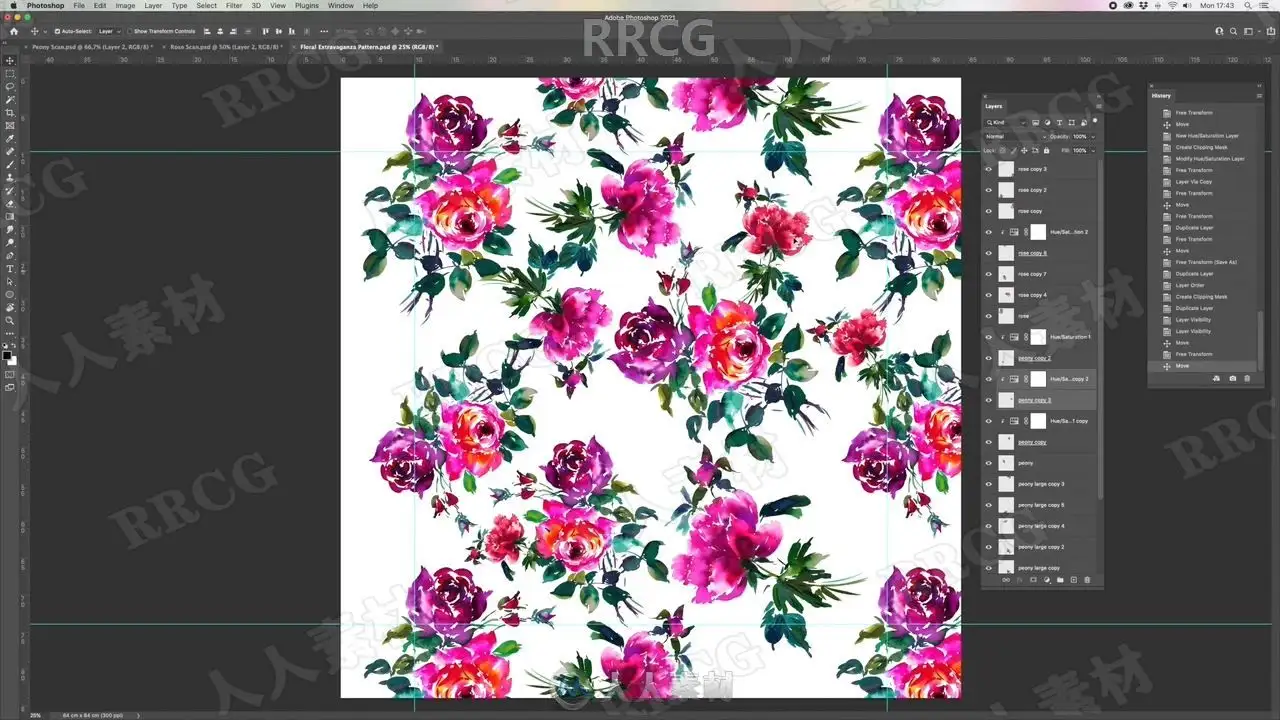The image size is (1280, 720).
Task: Toggle the Auto-Select checkbox
Action: 57,31
